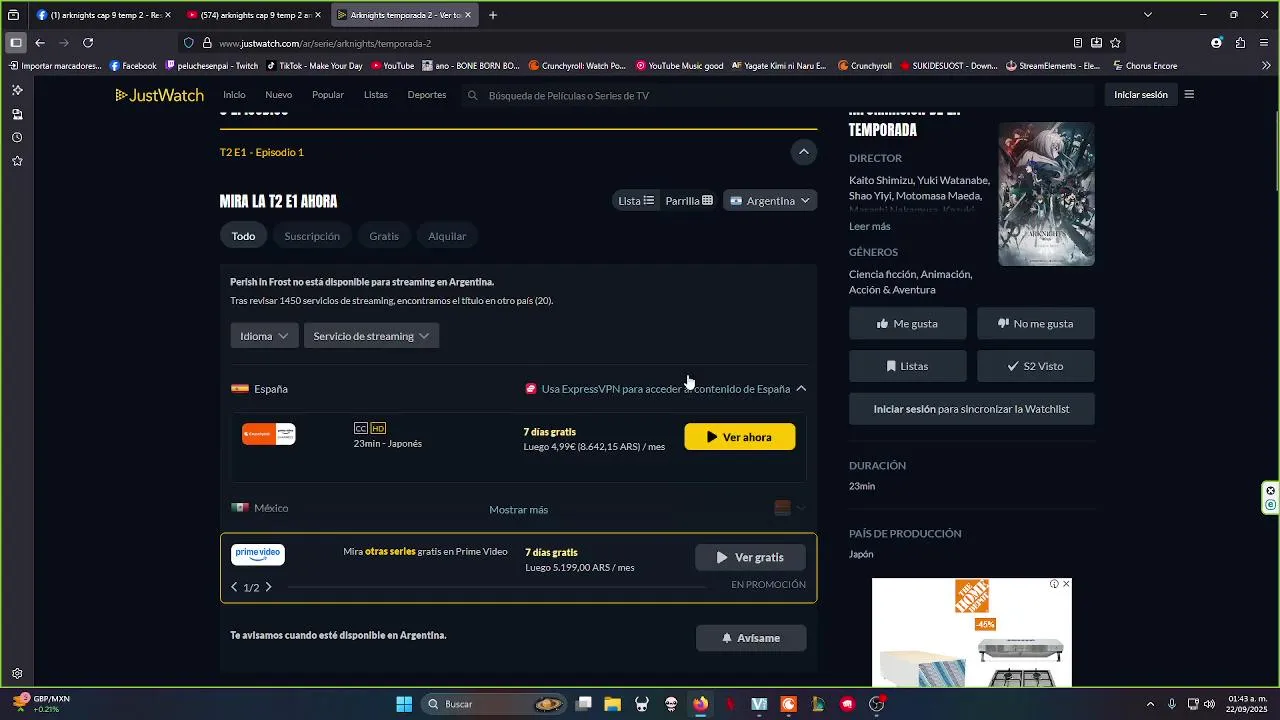Click the Firefox taskbar icon

pos(701,704)
